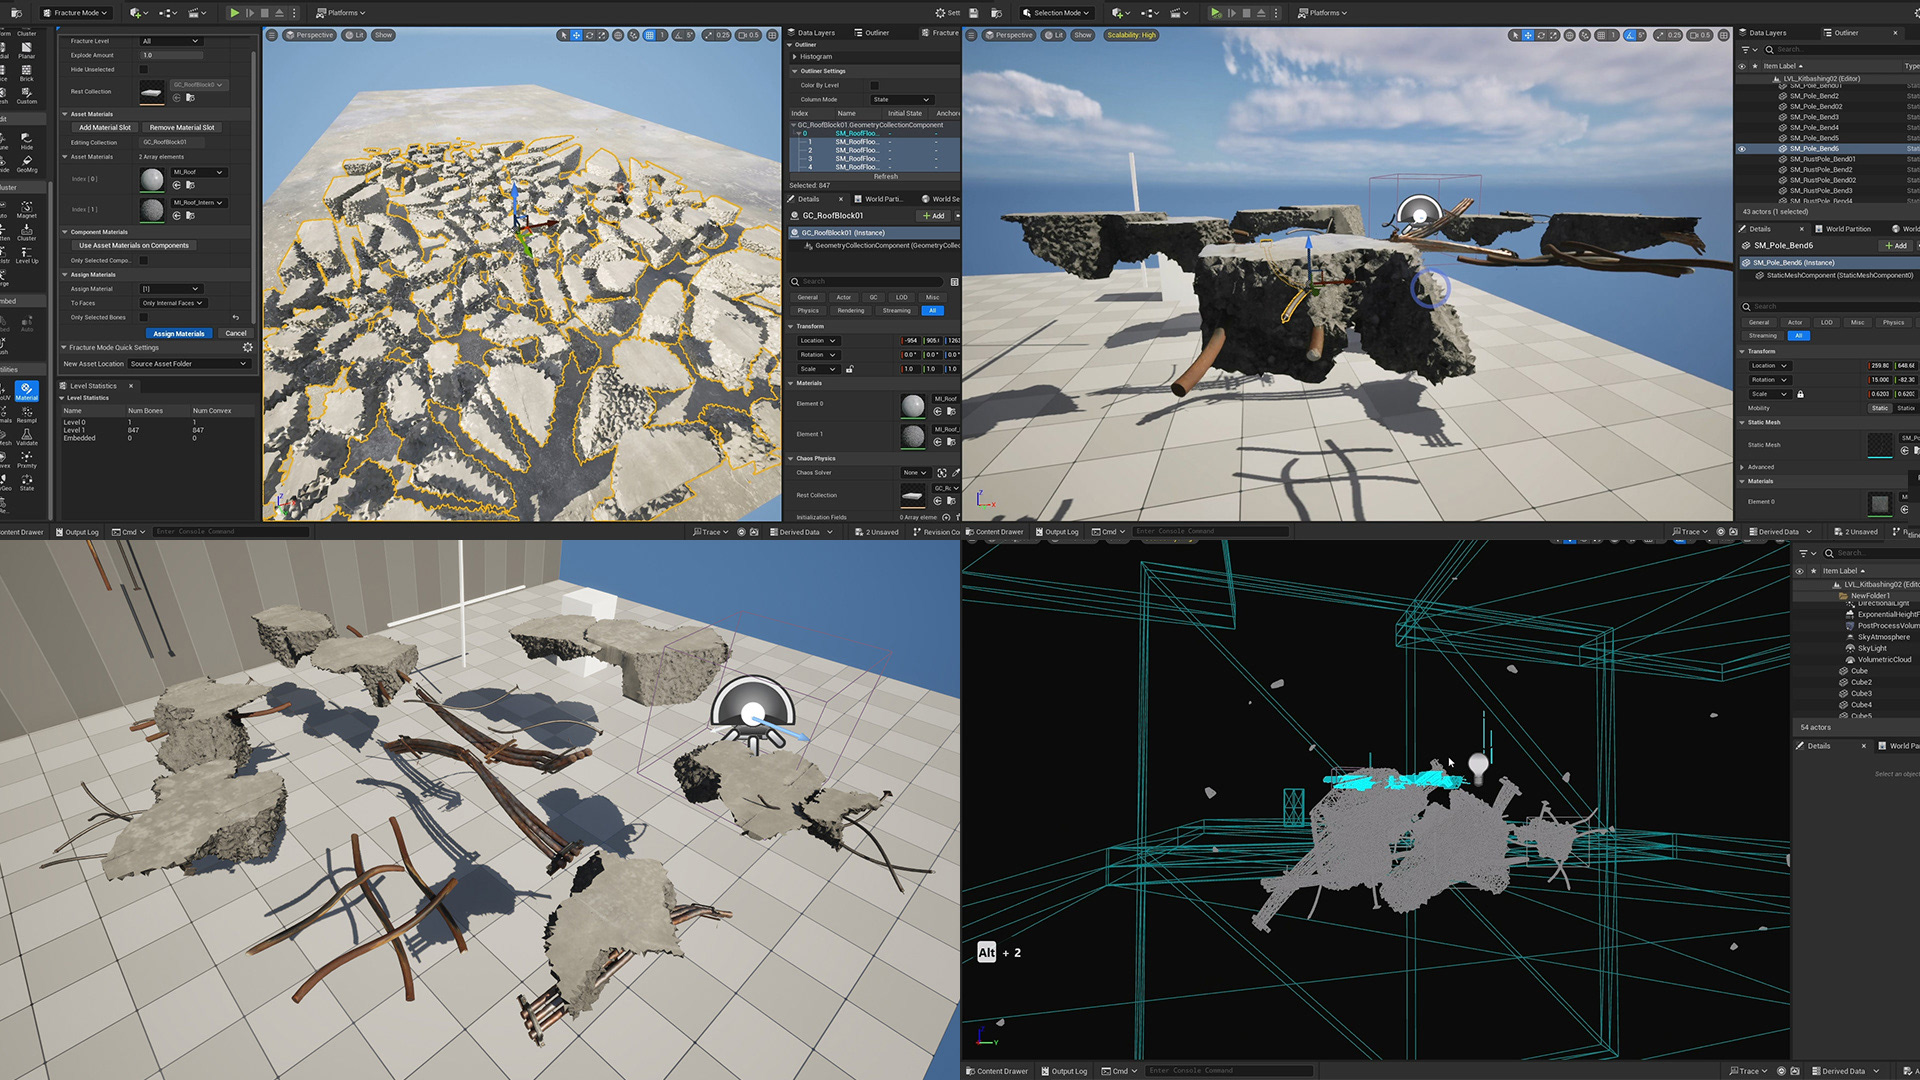Click the Level Up cluster tool
Screen dimensions: 1920x1080
pyautogui.click(x=27, y=254)
